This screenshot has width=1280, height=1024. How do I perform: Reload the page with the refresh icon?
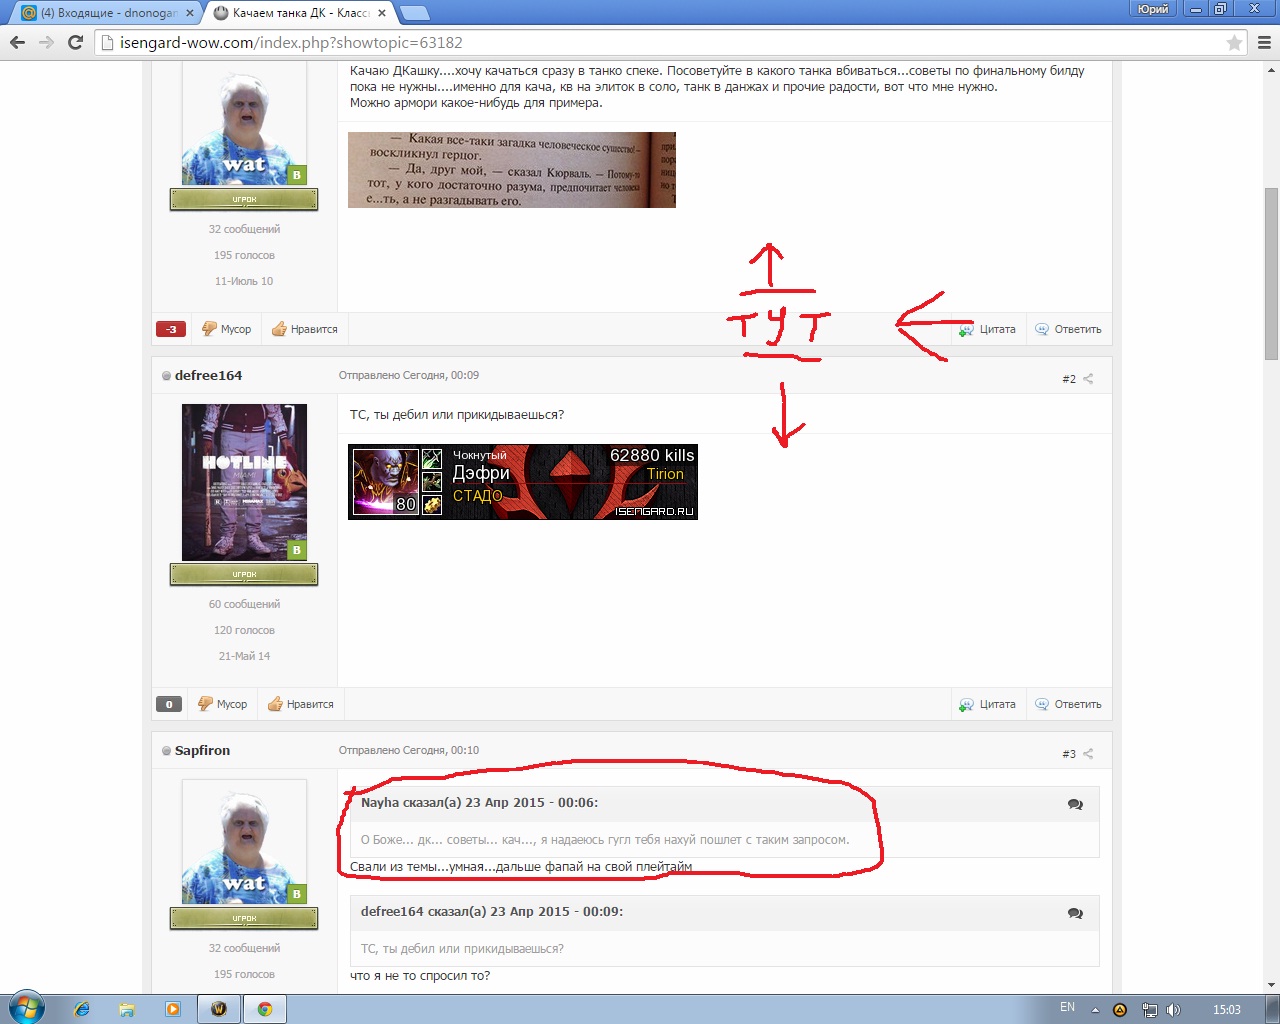pyautogui.click(x=75, y=42)
